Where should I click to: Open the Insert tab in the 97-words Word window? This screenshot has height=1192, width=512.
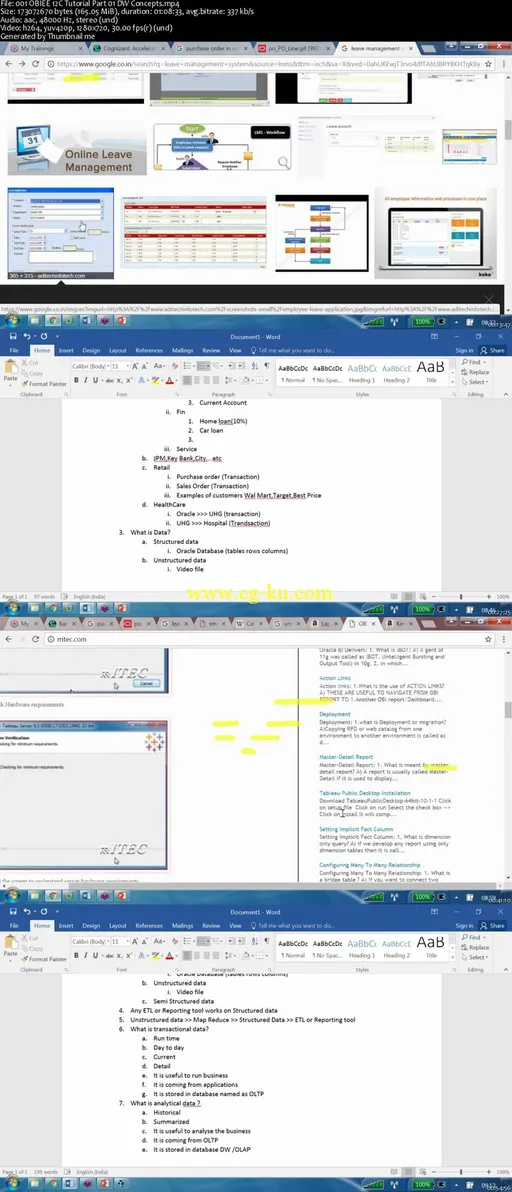[x=66, y=350]
